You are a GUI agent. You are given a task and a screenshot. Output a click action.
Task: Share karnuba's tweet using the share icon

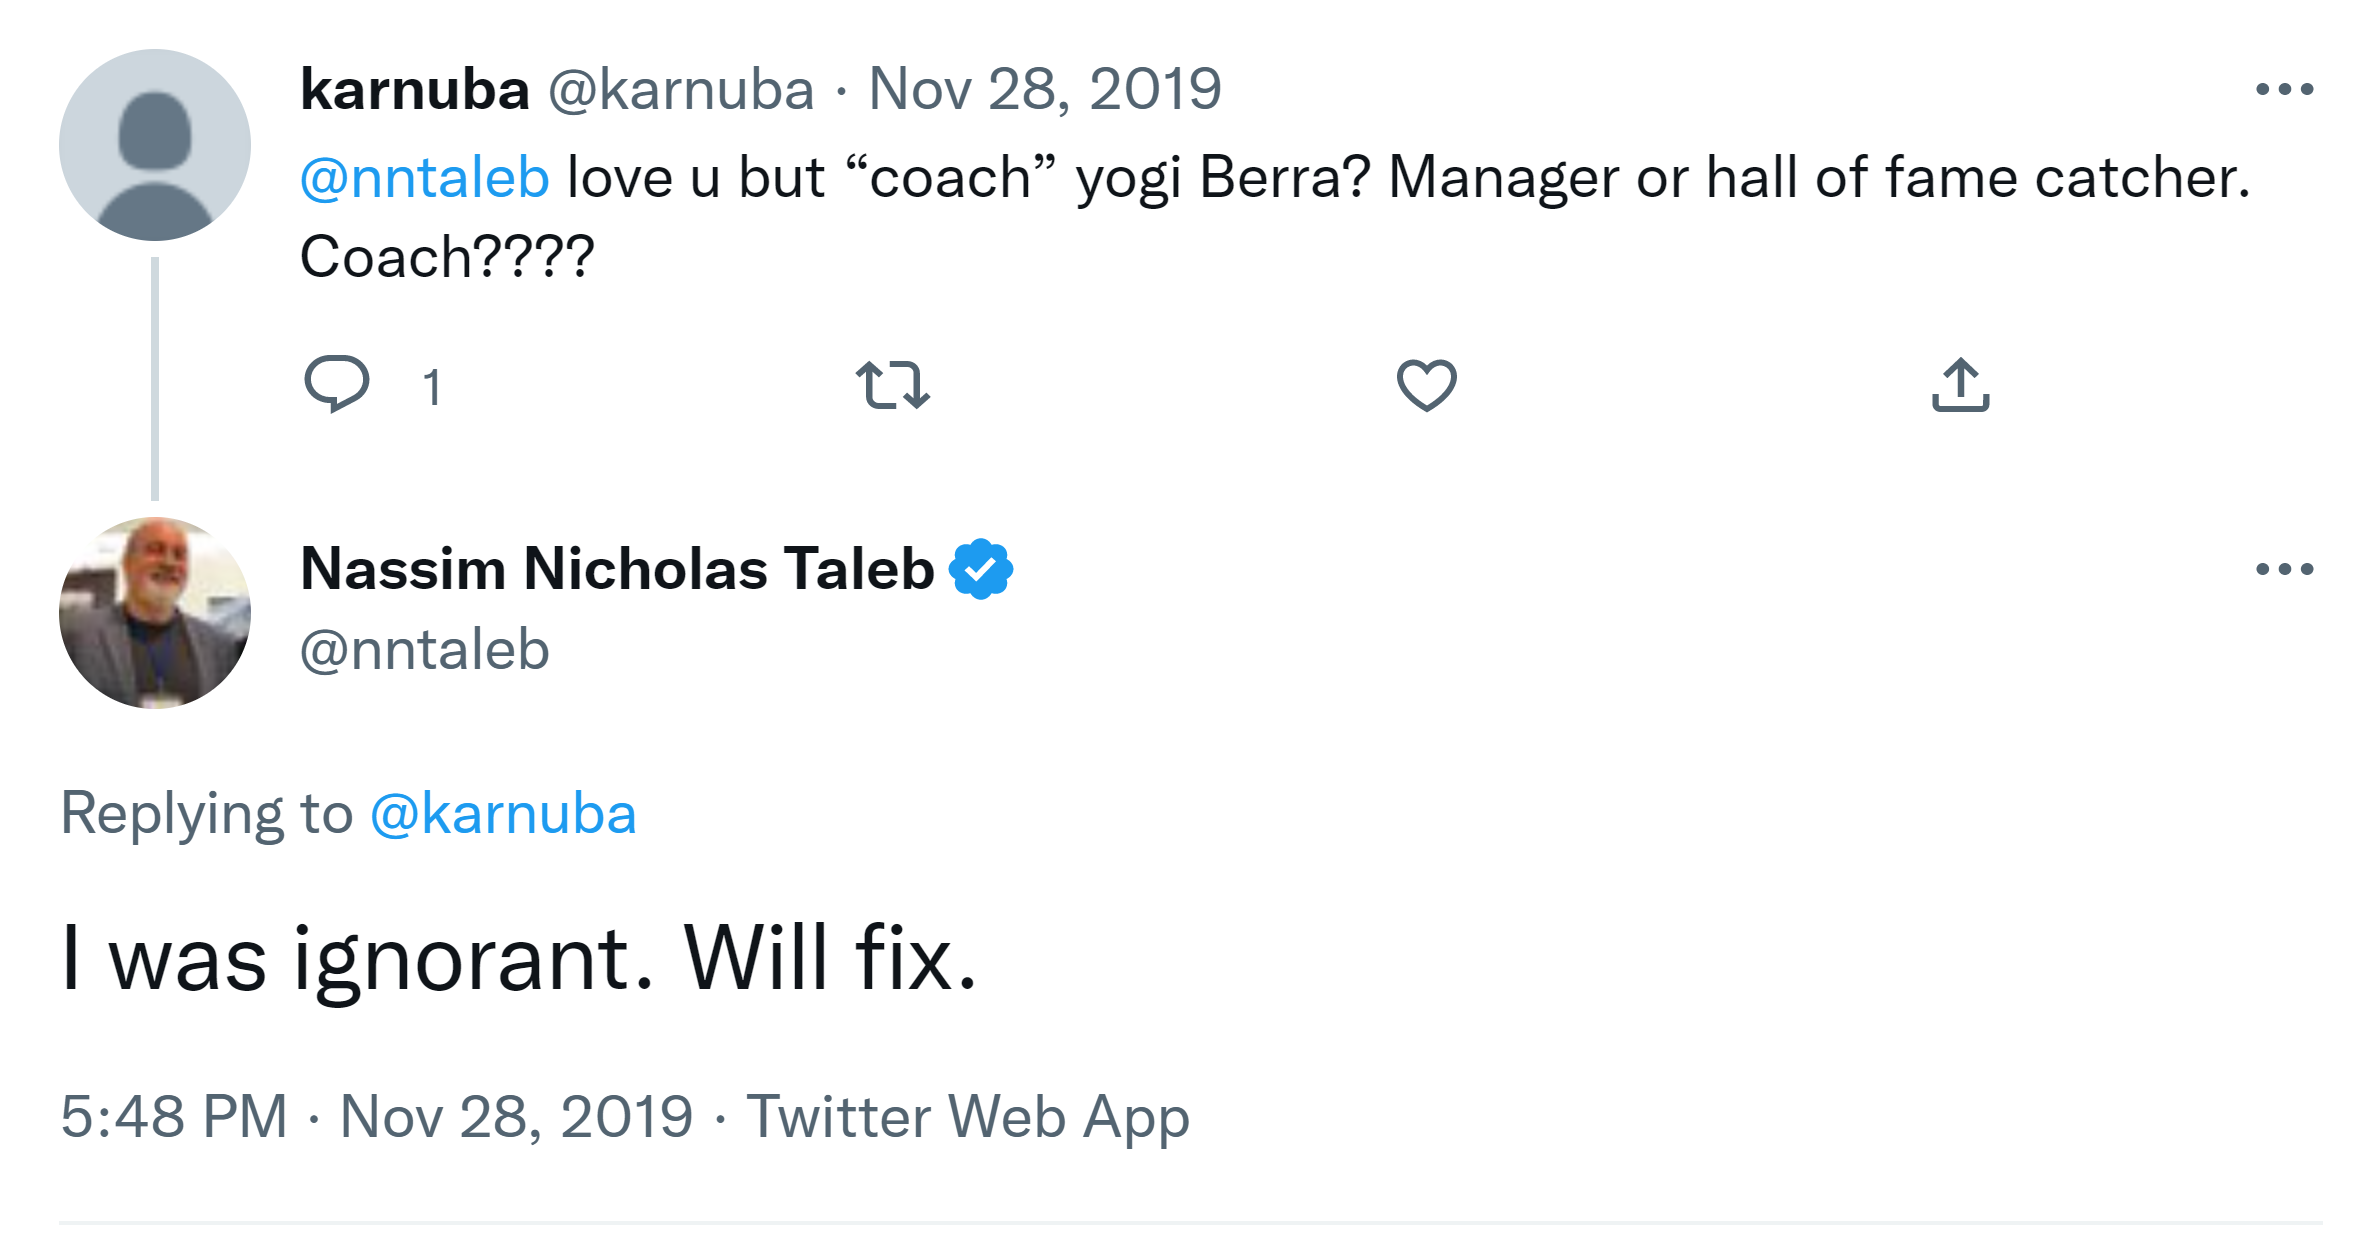(x=1960, y=385)
